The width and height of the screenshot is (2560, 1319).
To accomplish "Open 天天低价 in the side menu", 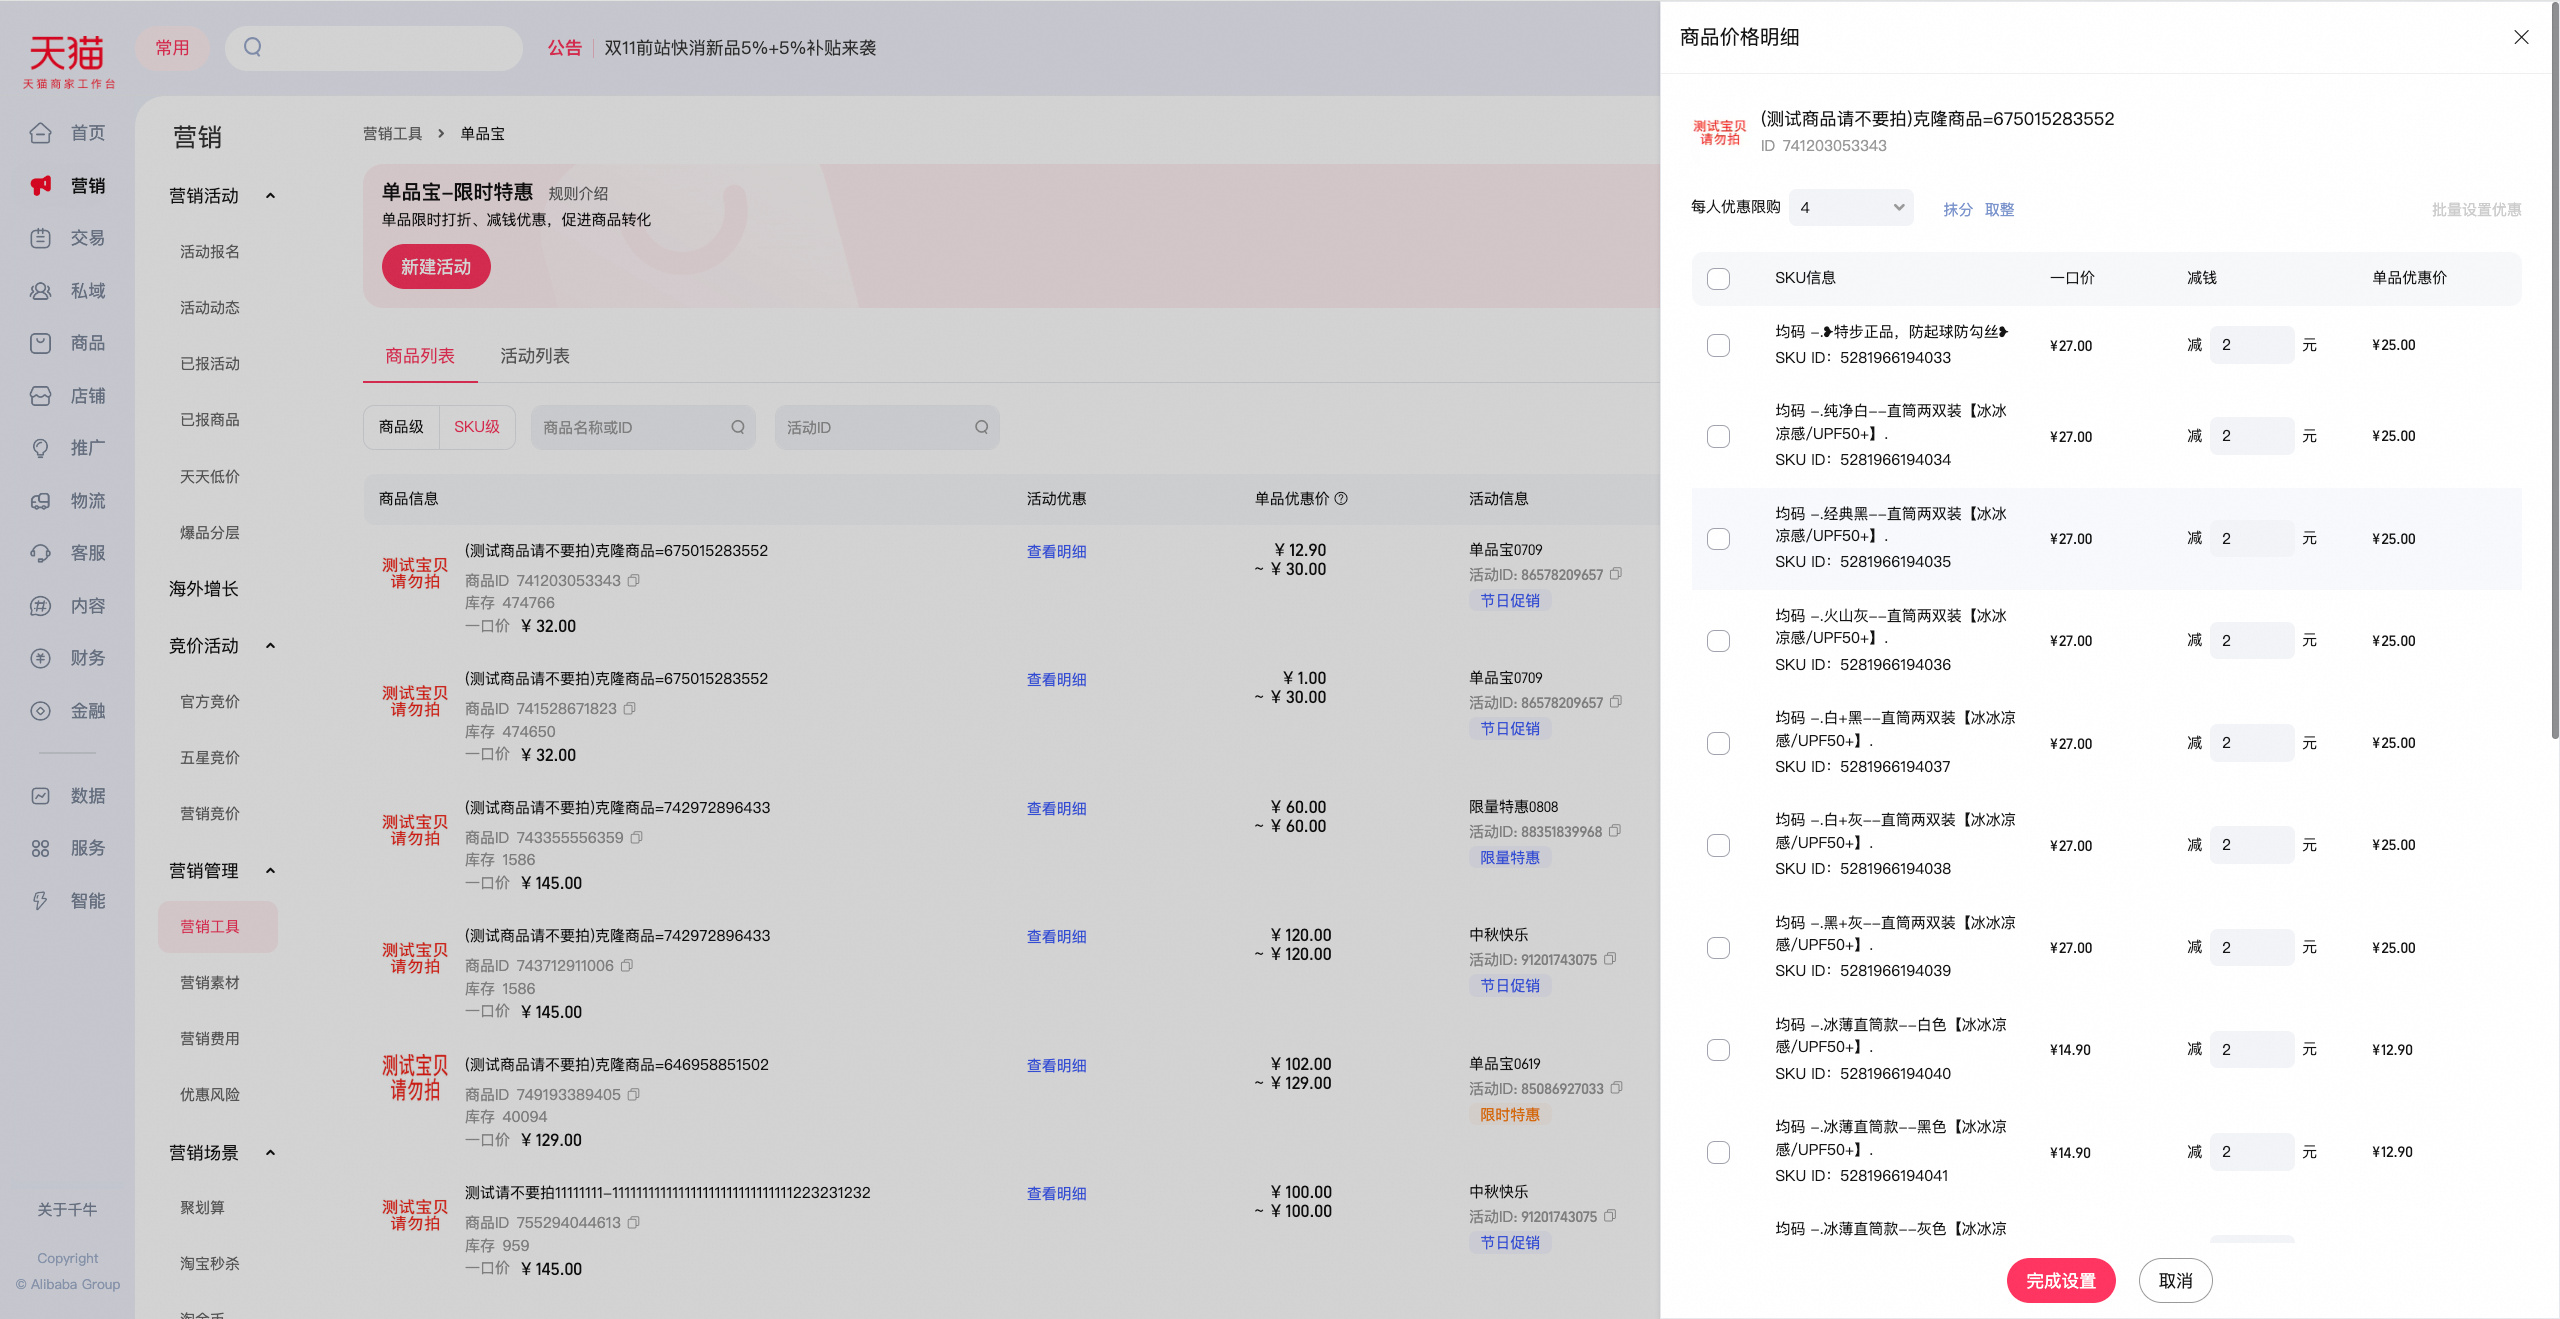I will click(210, 477).
